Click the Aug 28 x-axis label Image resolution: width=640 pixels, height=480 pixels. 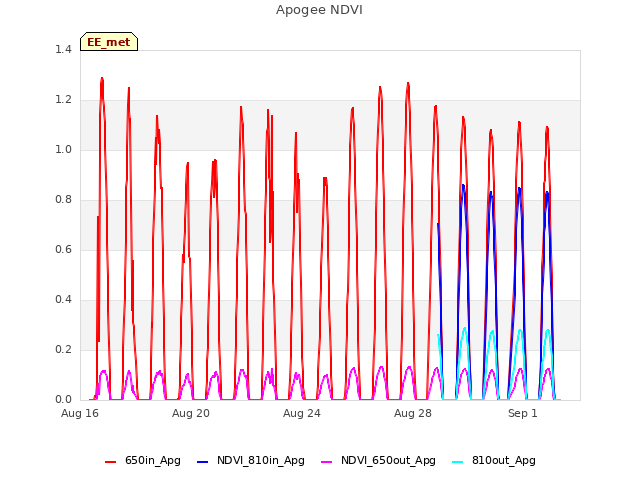(x=413, y=413)
